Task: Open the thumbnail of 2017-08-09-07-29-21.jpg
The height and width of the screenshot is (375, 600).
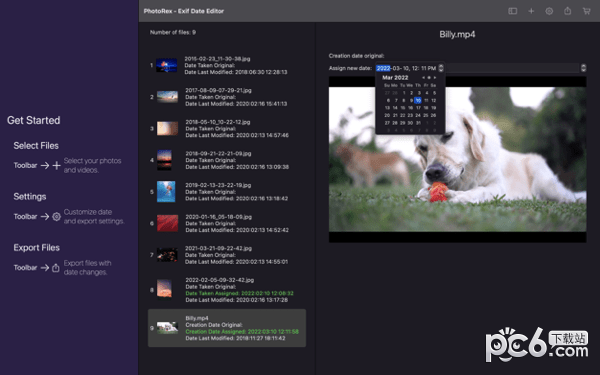Action: click(x=167, y=97)
